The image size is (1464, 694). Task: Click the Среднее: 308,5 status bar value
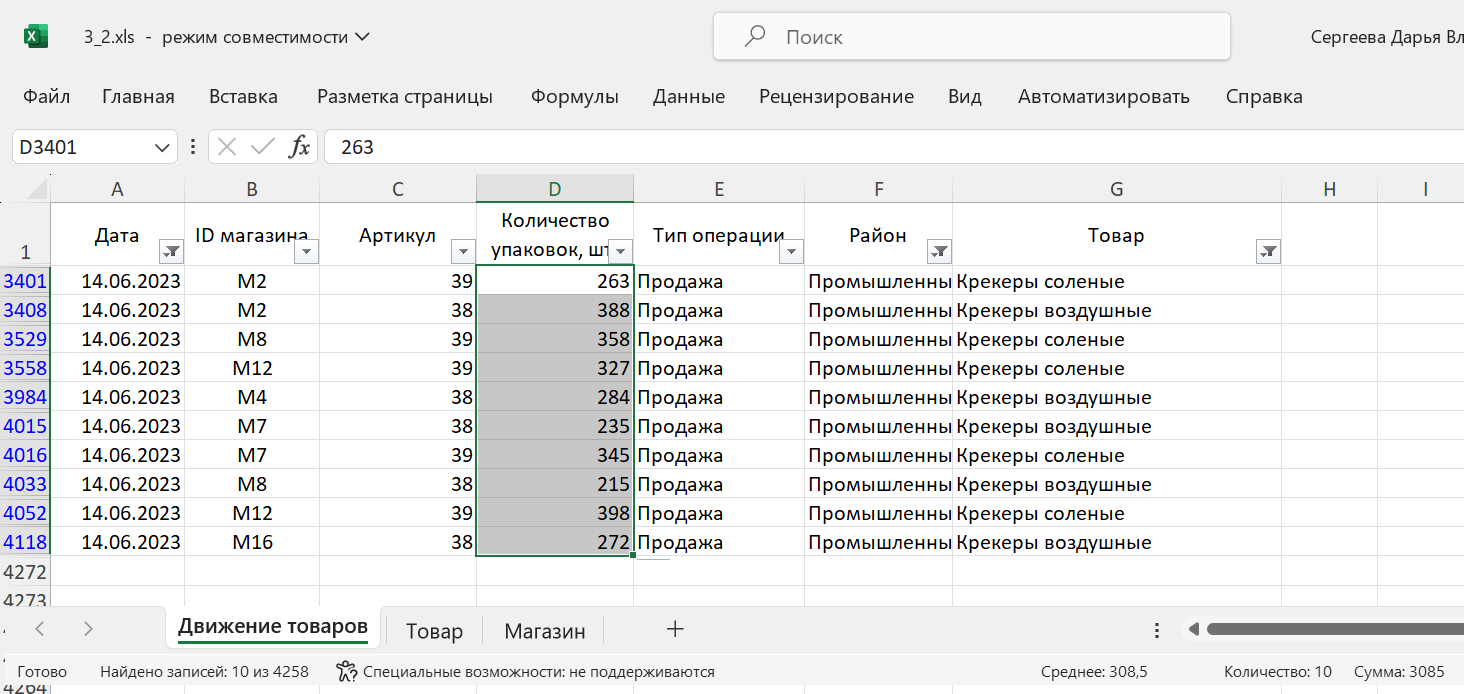click(1094, 672)
